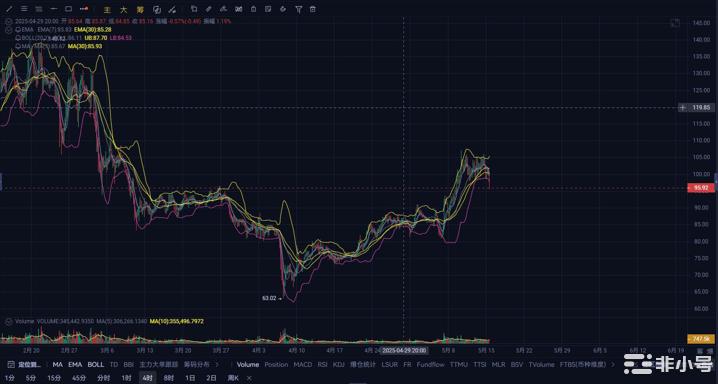This screenshot has width=718, height=384.
Task: Enable 主力大单跟踪 indicator
Action: [158, 365]
